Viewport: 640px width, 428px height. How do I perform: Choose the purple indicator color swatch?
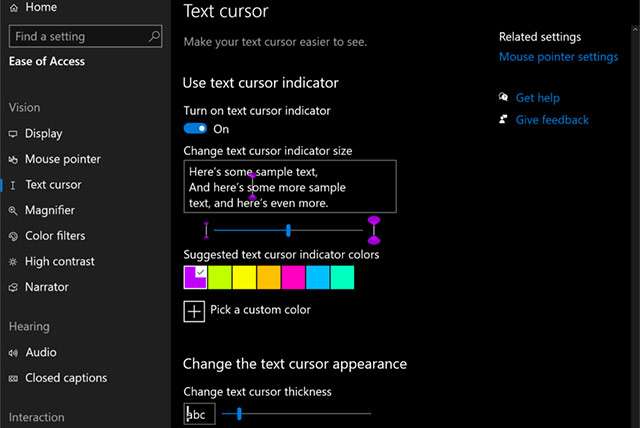(195, 277)
